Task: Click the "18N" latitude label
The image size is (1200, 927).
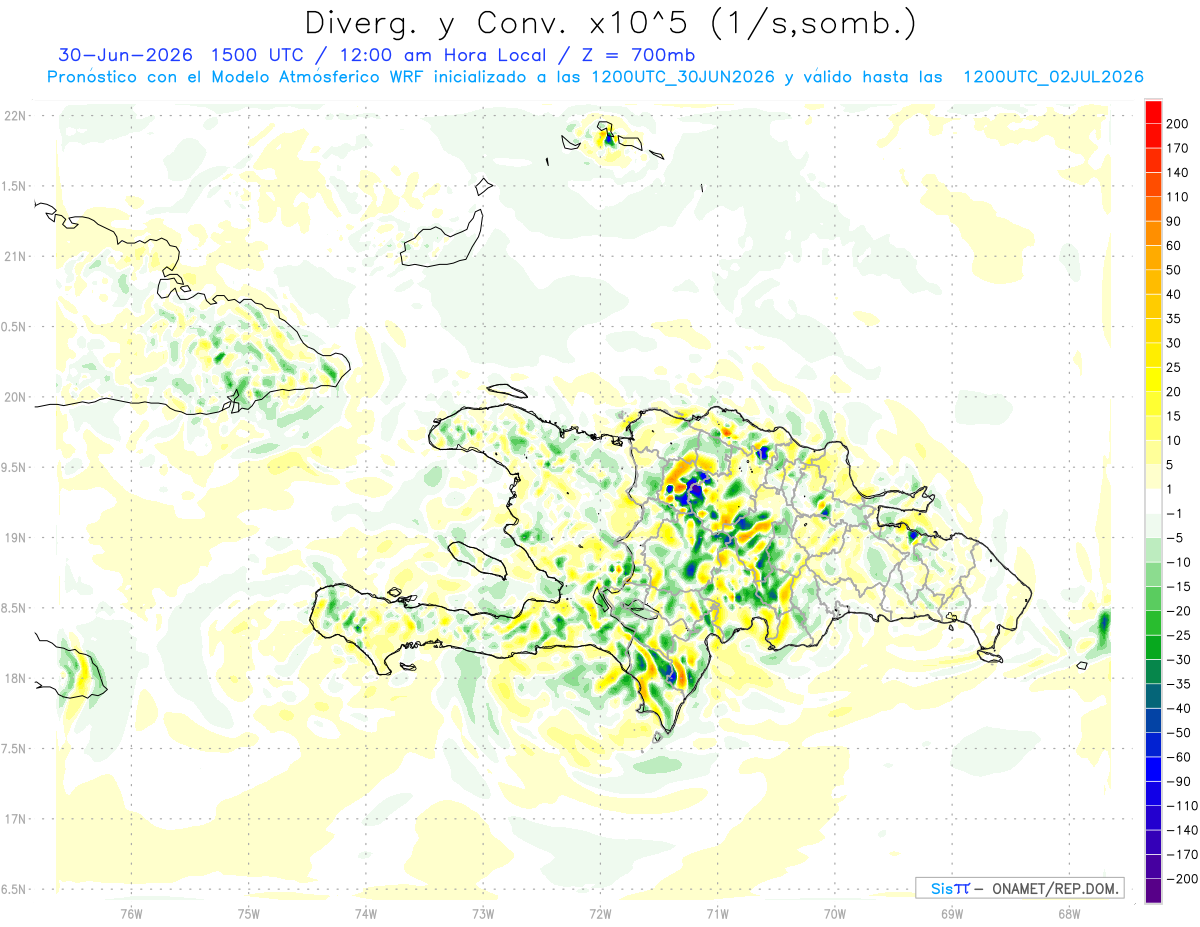Action: [16, 678]
